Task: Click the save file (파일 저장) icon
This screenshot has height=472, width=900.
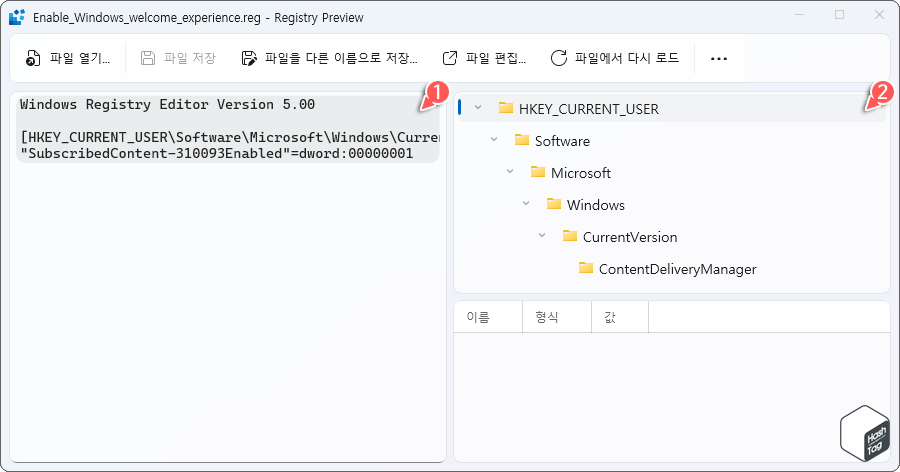Action: tap(148, 58)
